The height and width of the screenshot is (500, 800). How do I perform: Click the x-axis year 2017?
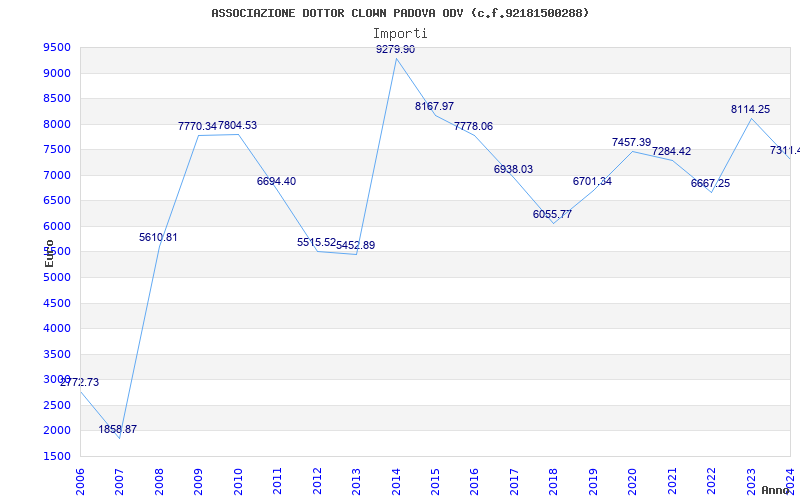click(514, 481)
